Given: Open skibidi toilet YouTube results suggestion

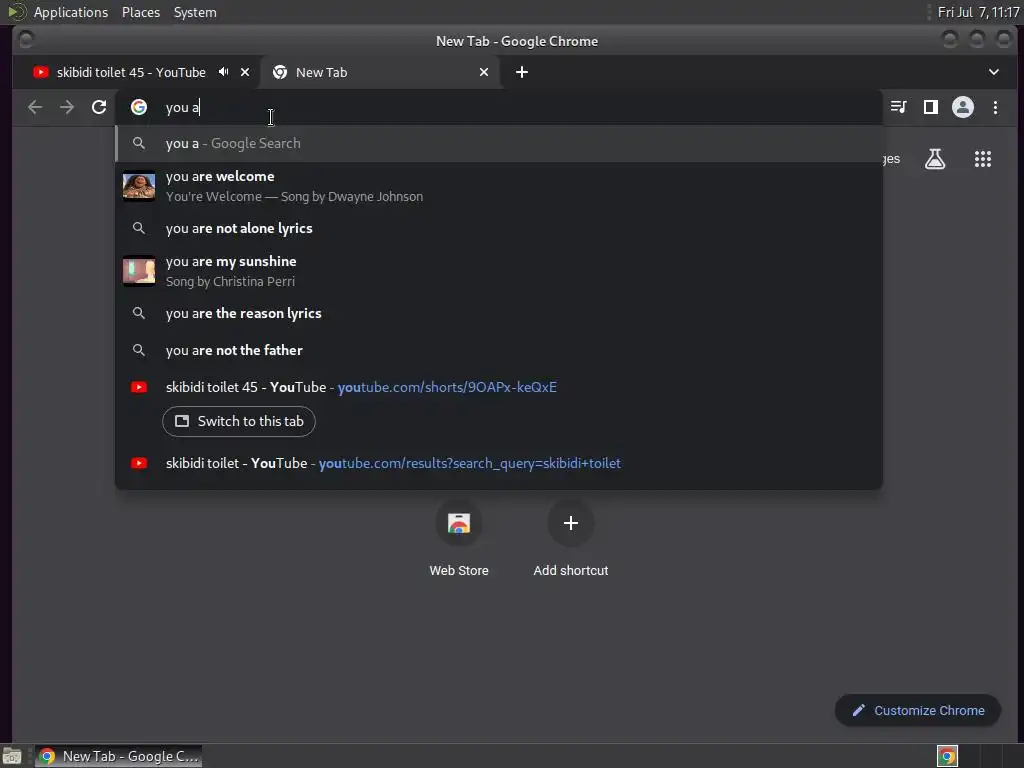Looking at the screenshot, I should click(499, 463).
